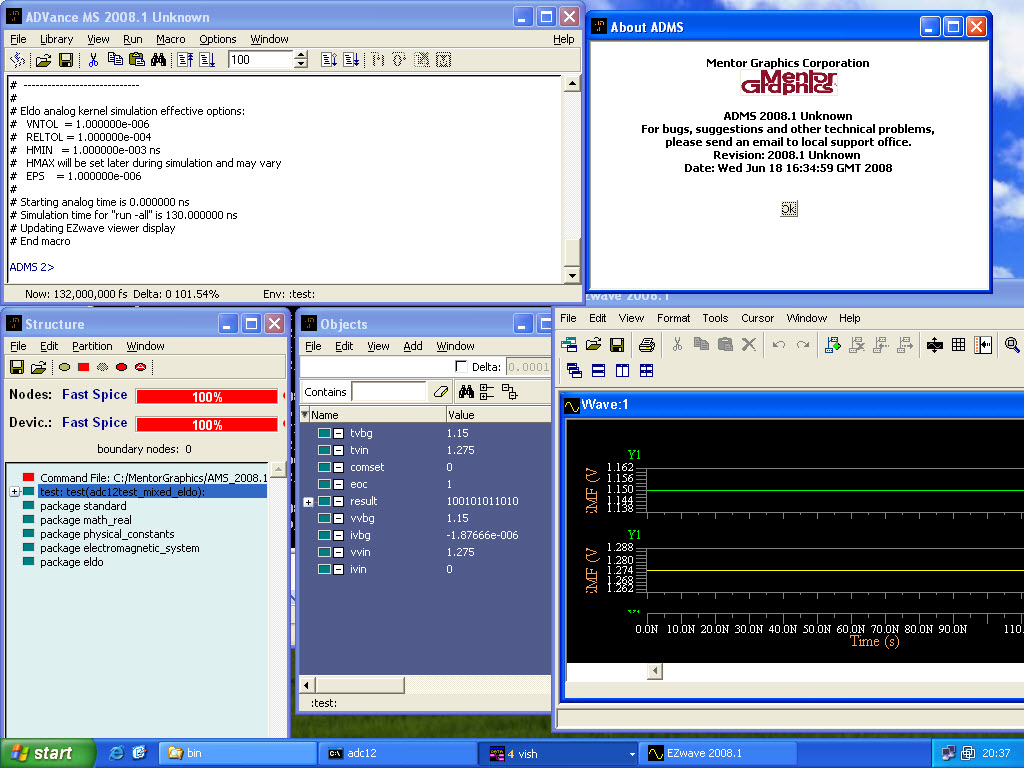This screenshot has height=768, width=1024.
Task: Decrease the 100 value with down stepper
Action: (x=300, y=64)
